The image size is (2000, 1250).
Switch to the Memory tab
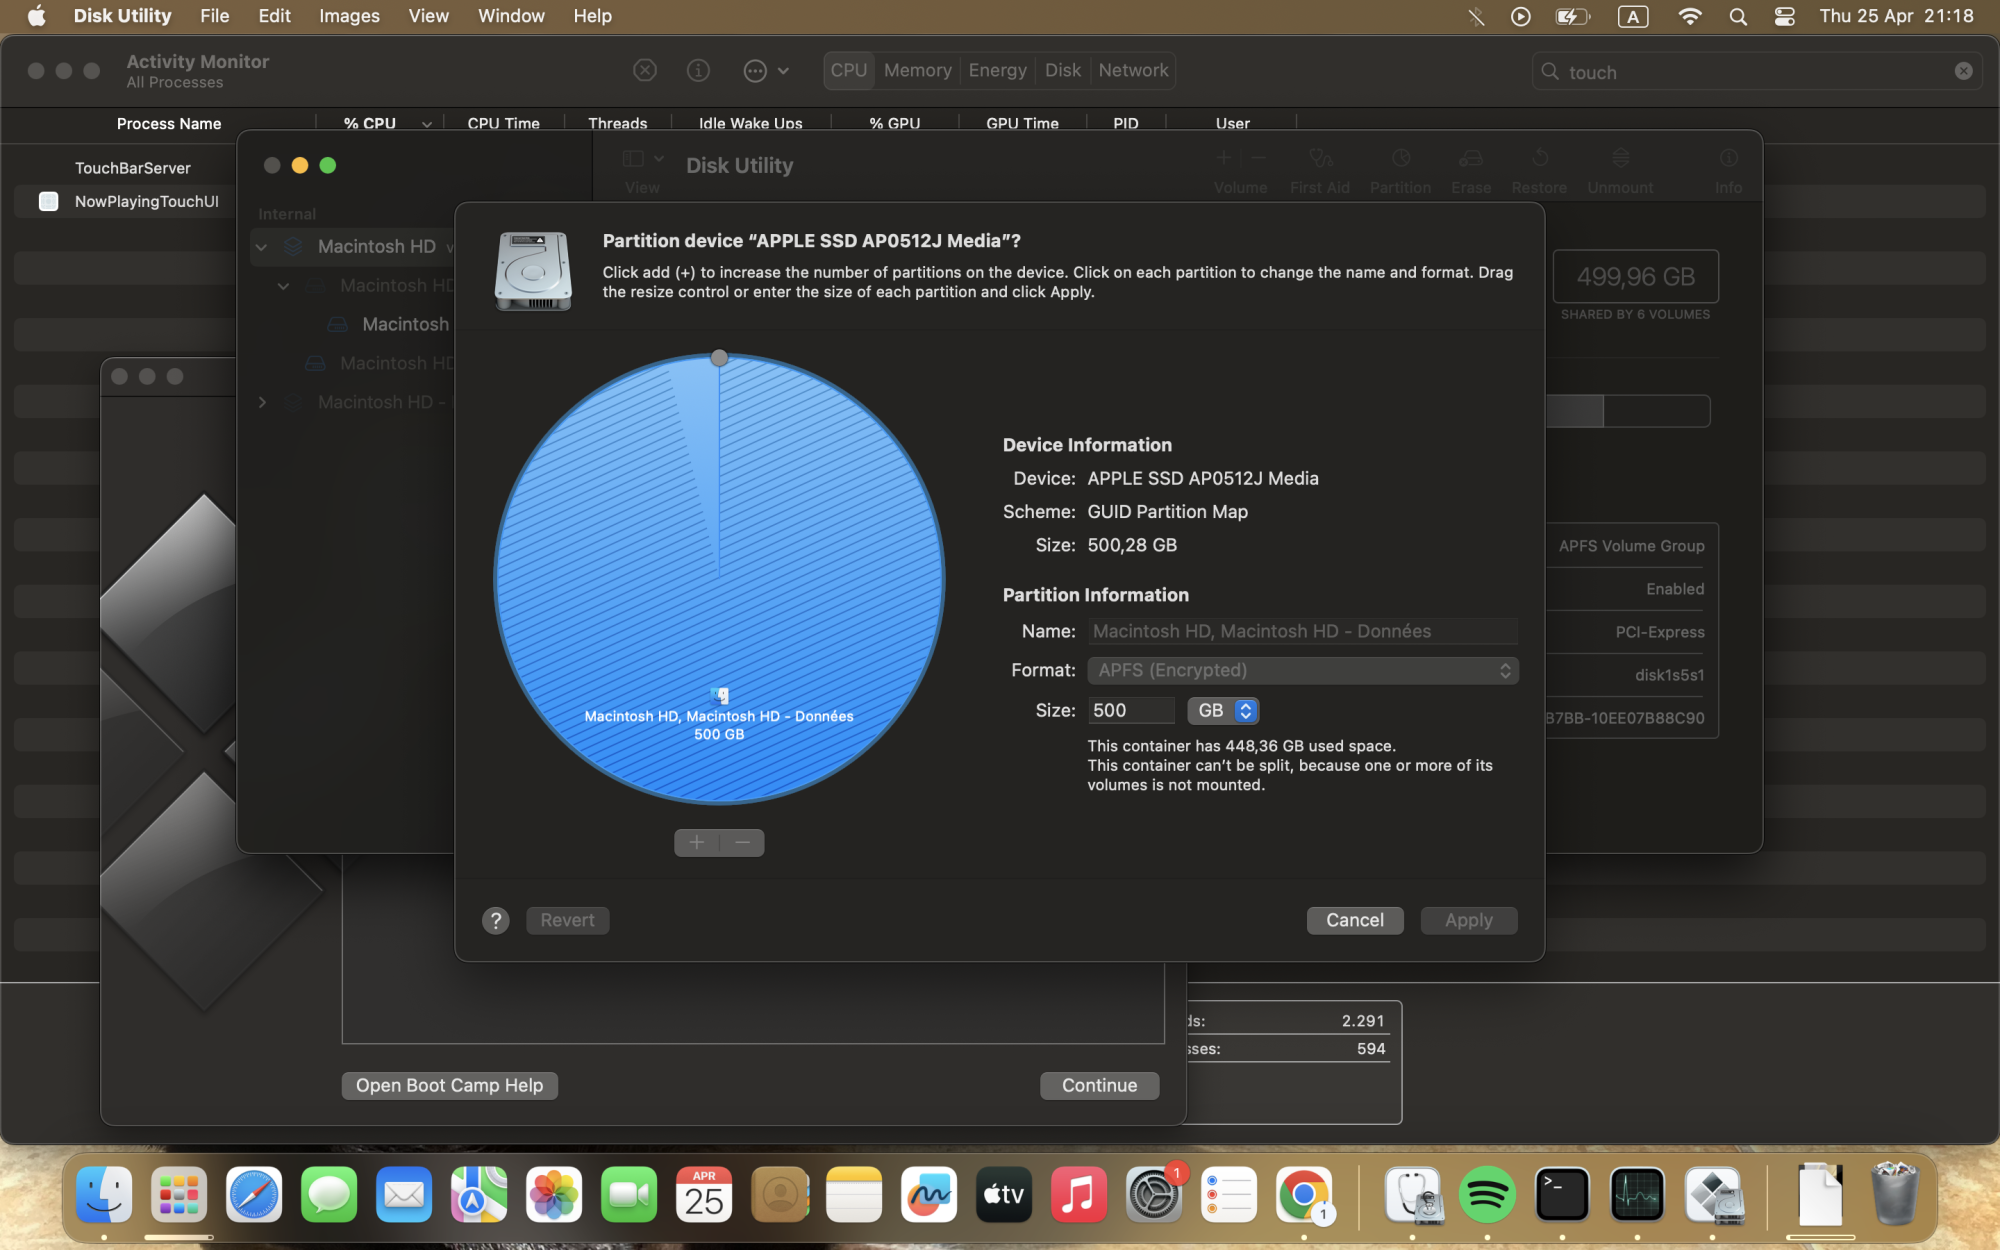click(917, 70)
